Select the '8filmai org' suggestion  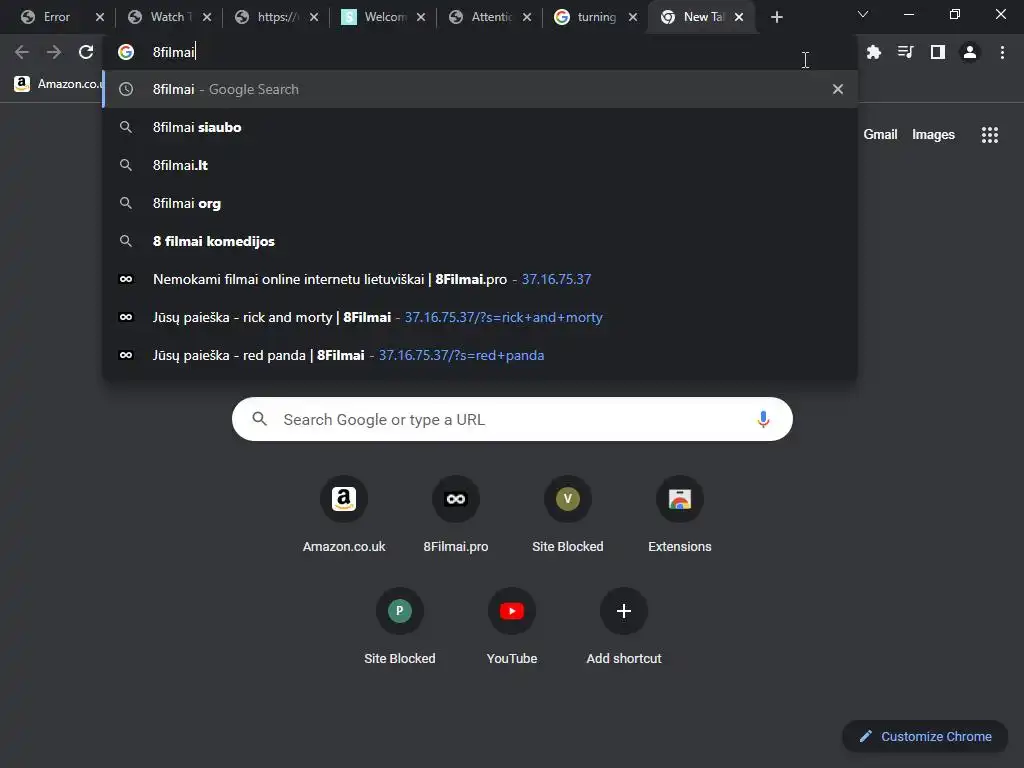(480, 203)
